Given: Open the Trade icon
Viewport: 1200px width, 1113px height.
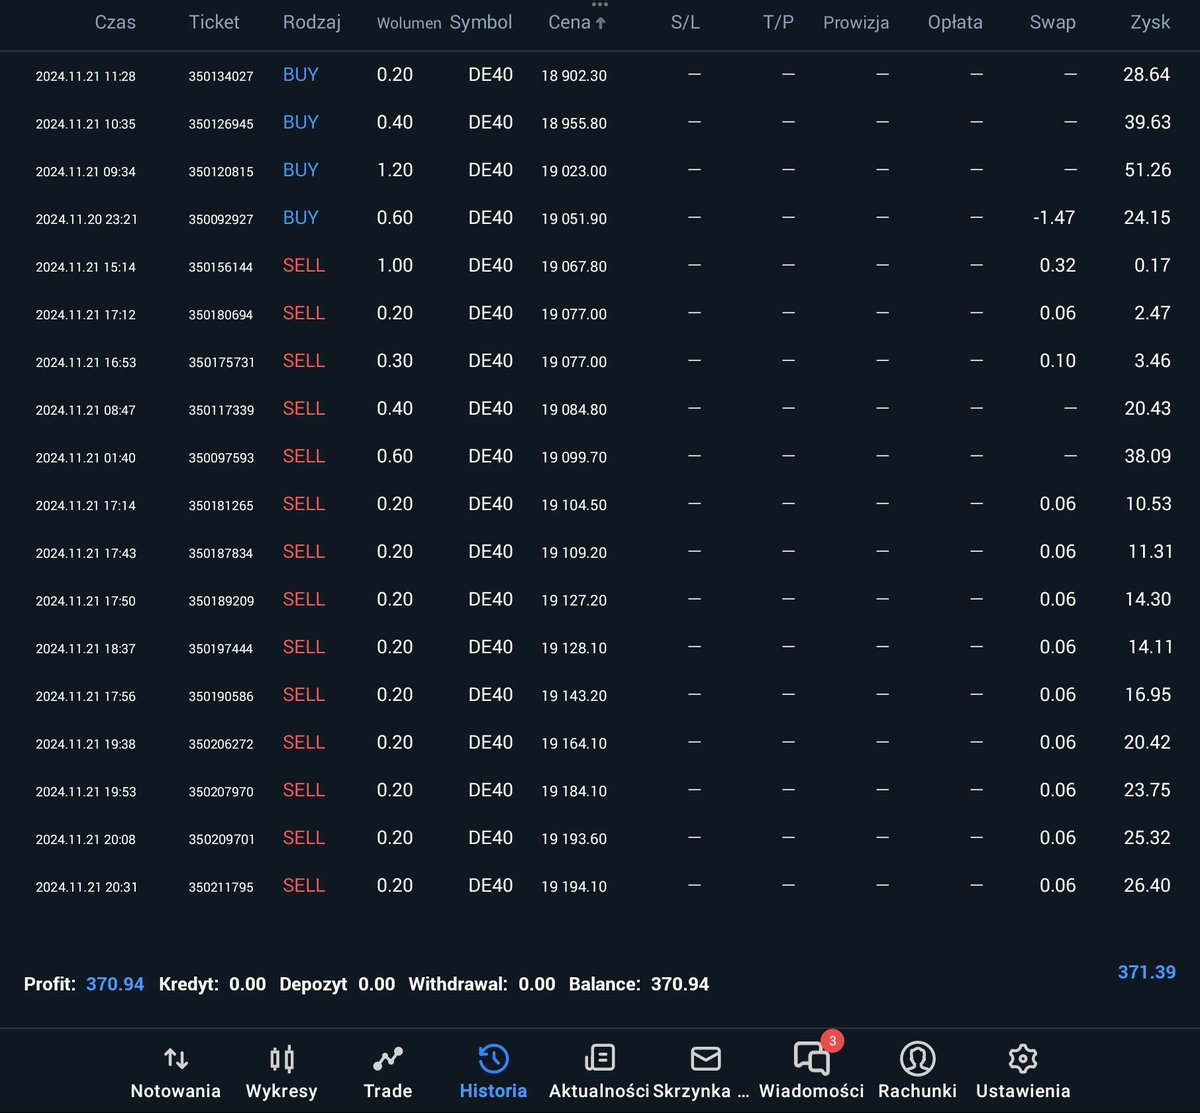Looking at the screenshot, I should point(388,1058).
